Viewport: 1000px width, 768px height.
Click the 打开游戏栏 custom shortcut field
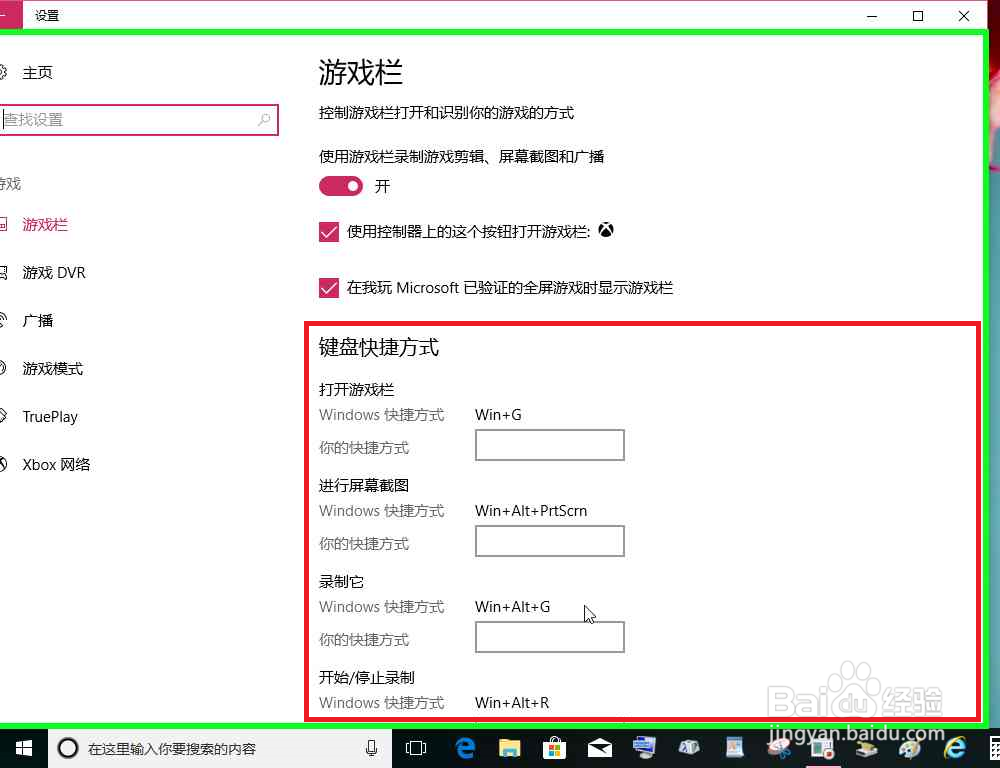(549, 445)
